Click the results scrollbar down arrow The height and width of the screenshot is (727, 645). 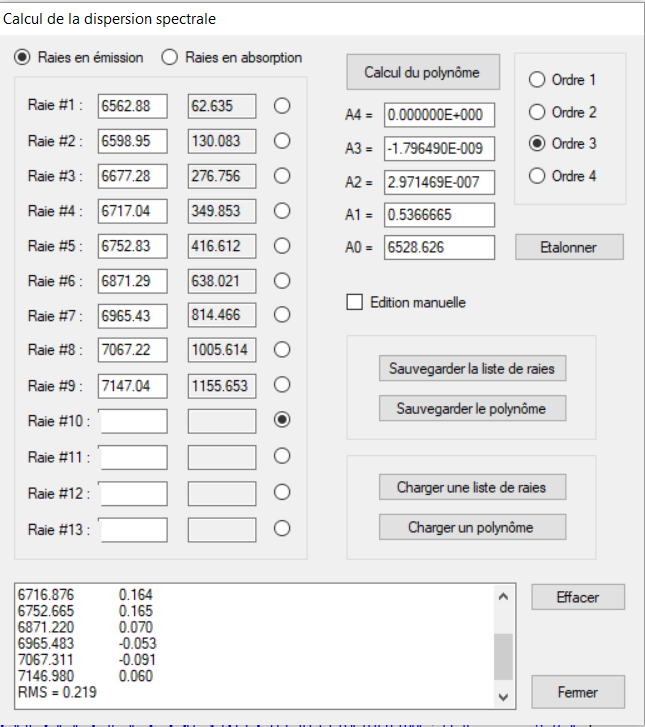coord(503,695)
